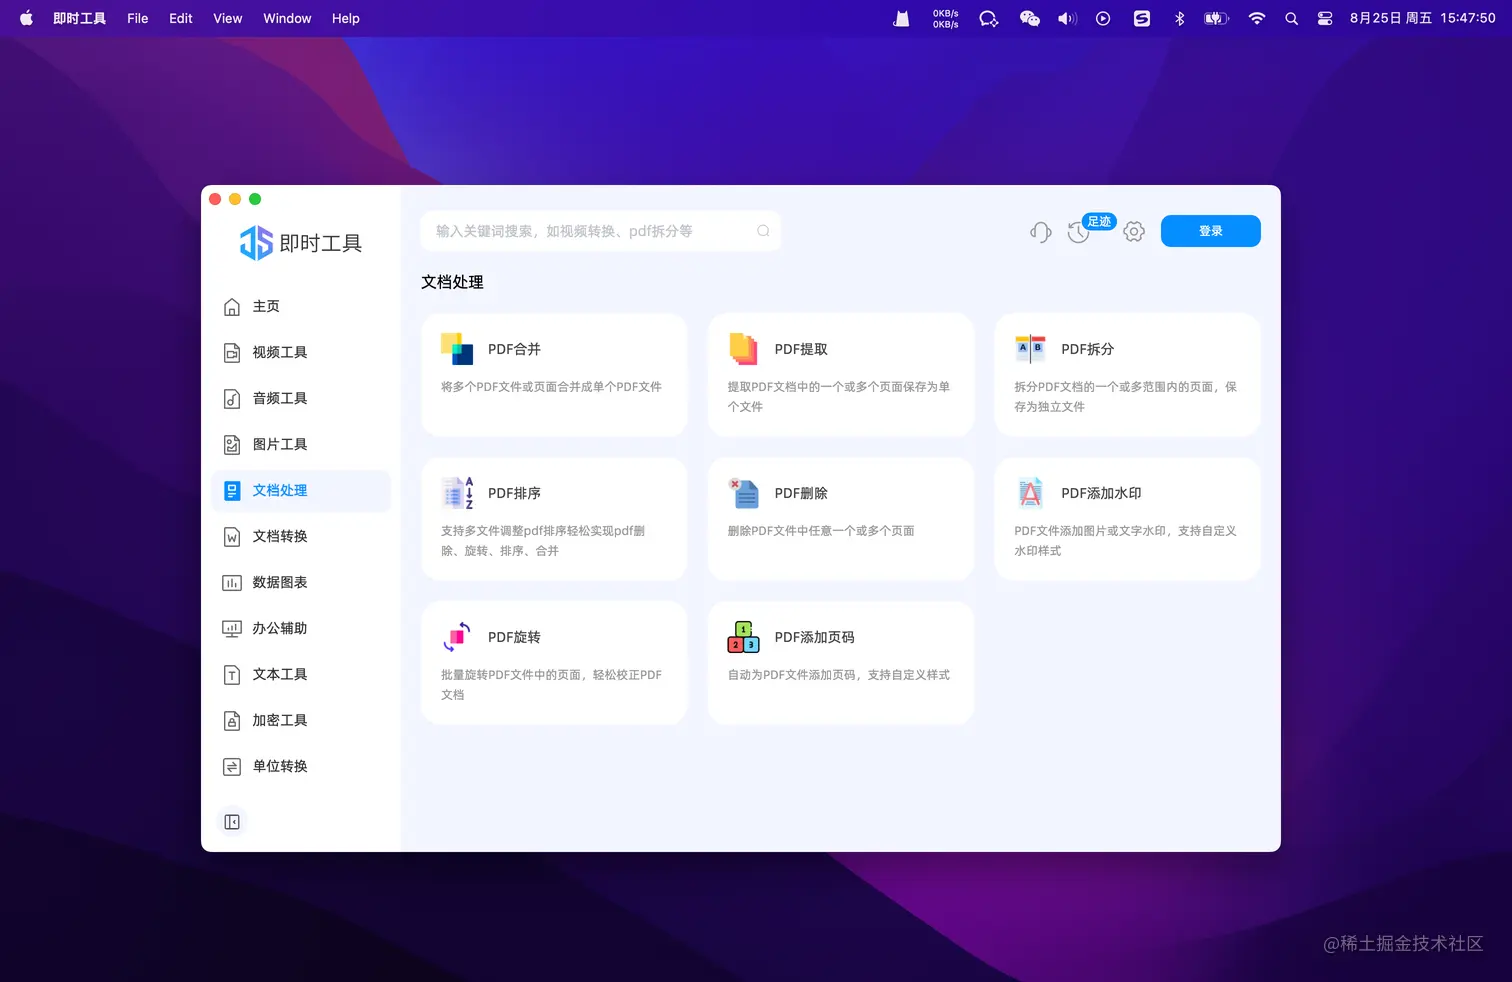
Task: Switch to 单位转换 in the sidebar
Action: [x=301, y=766]
